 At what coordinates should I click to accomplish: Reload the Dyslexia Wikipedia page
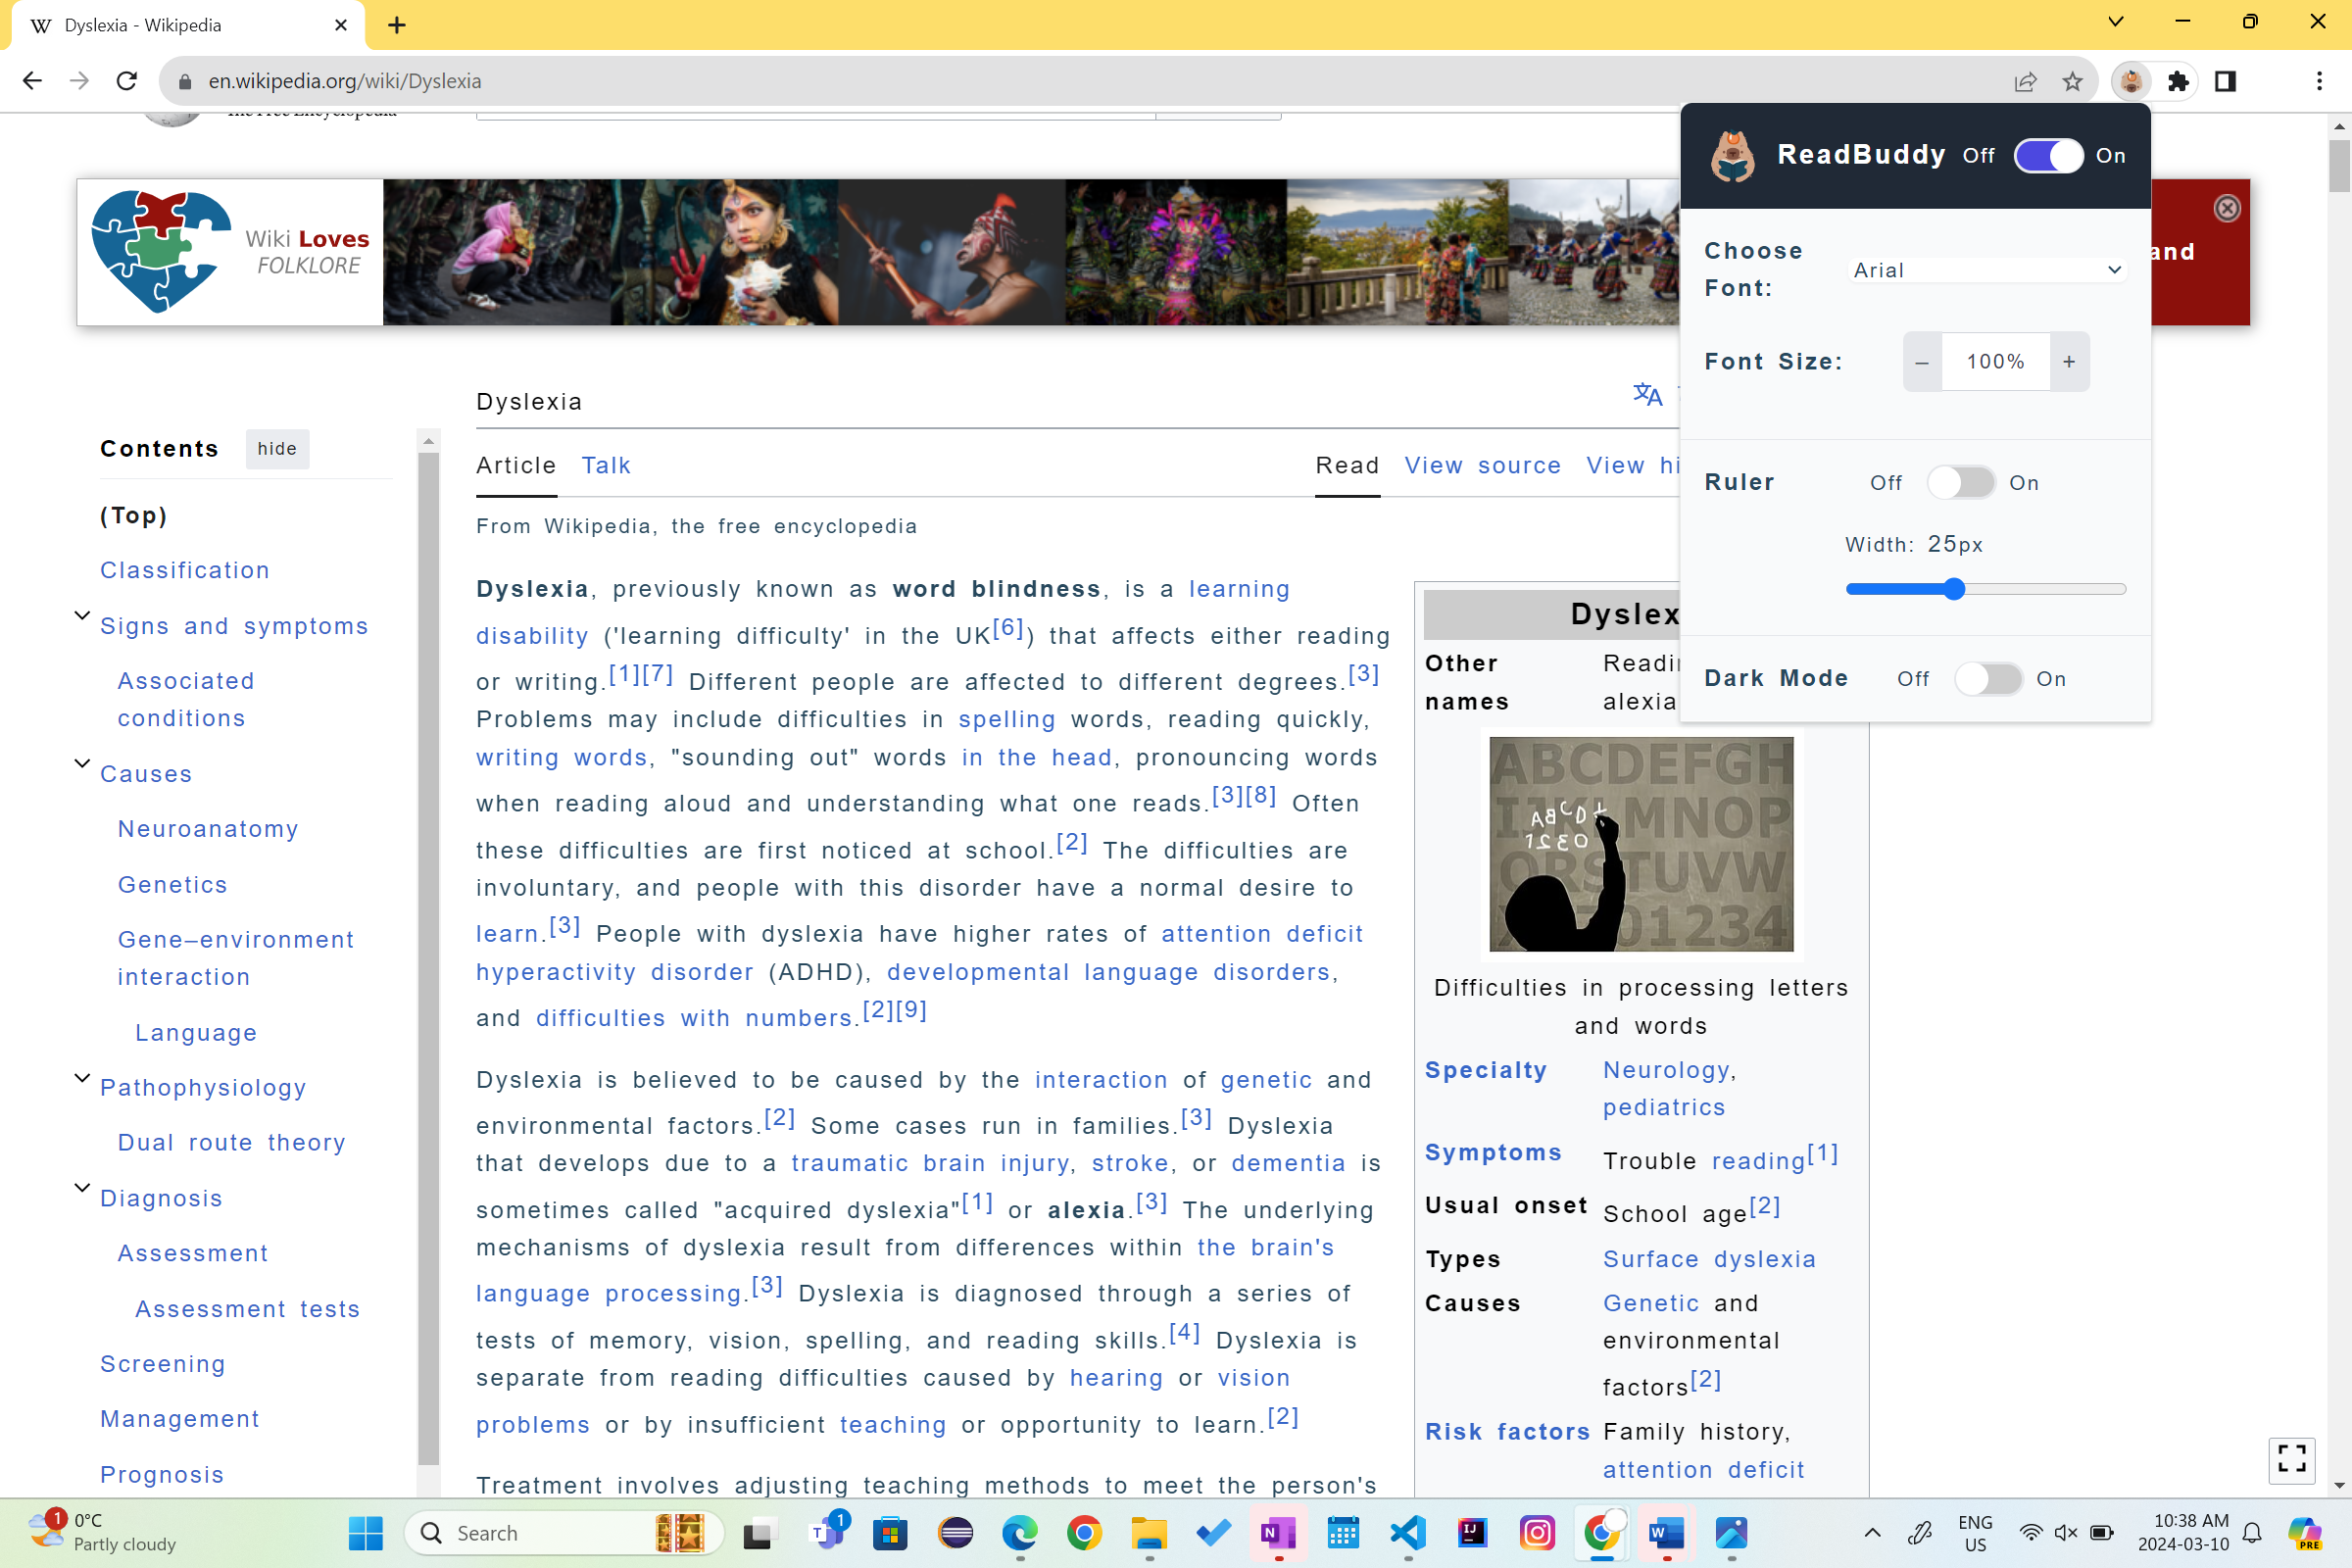coord(126,81)
